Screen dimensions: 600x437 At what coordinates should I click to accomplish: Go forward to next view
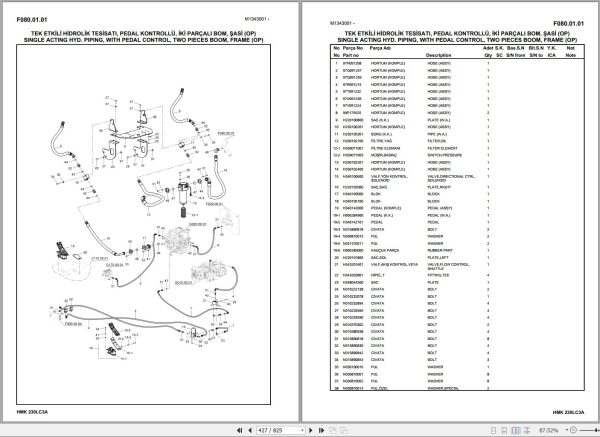(344, 430)
